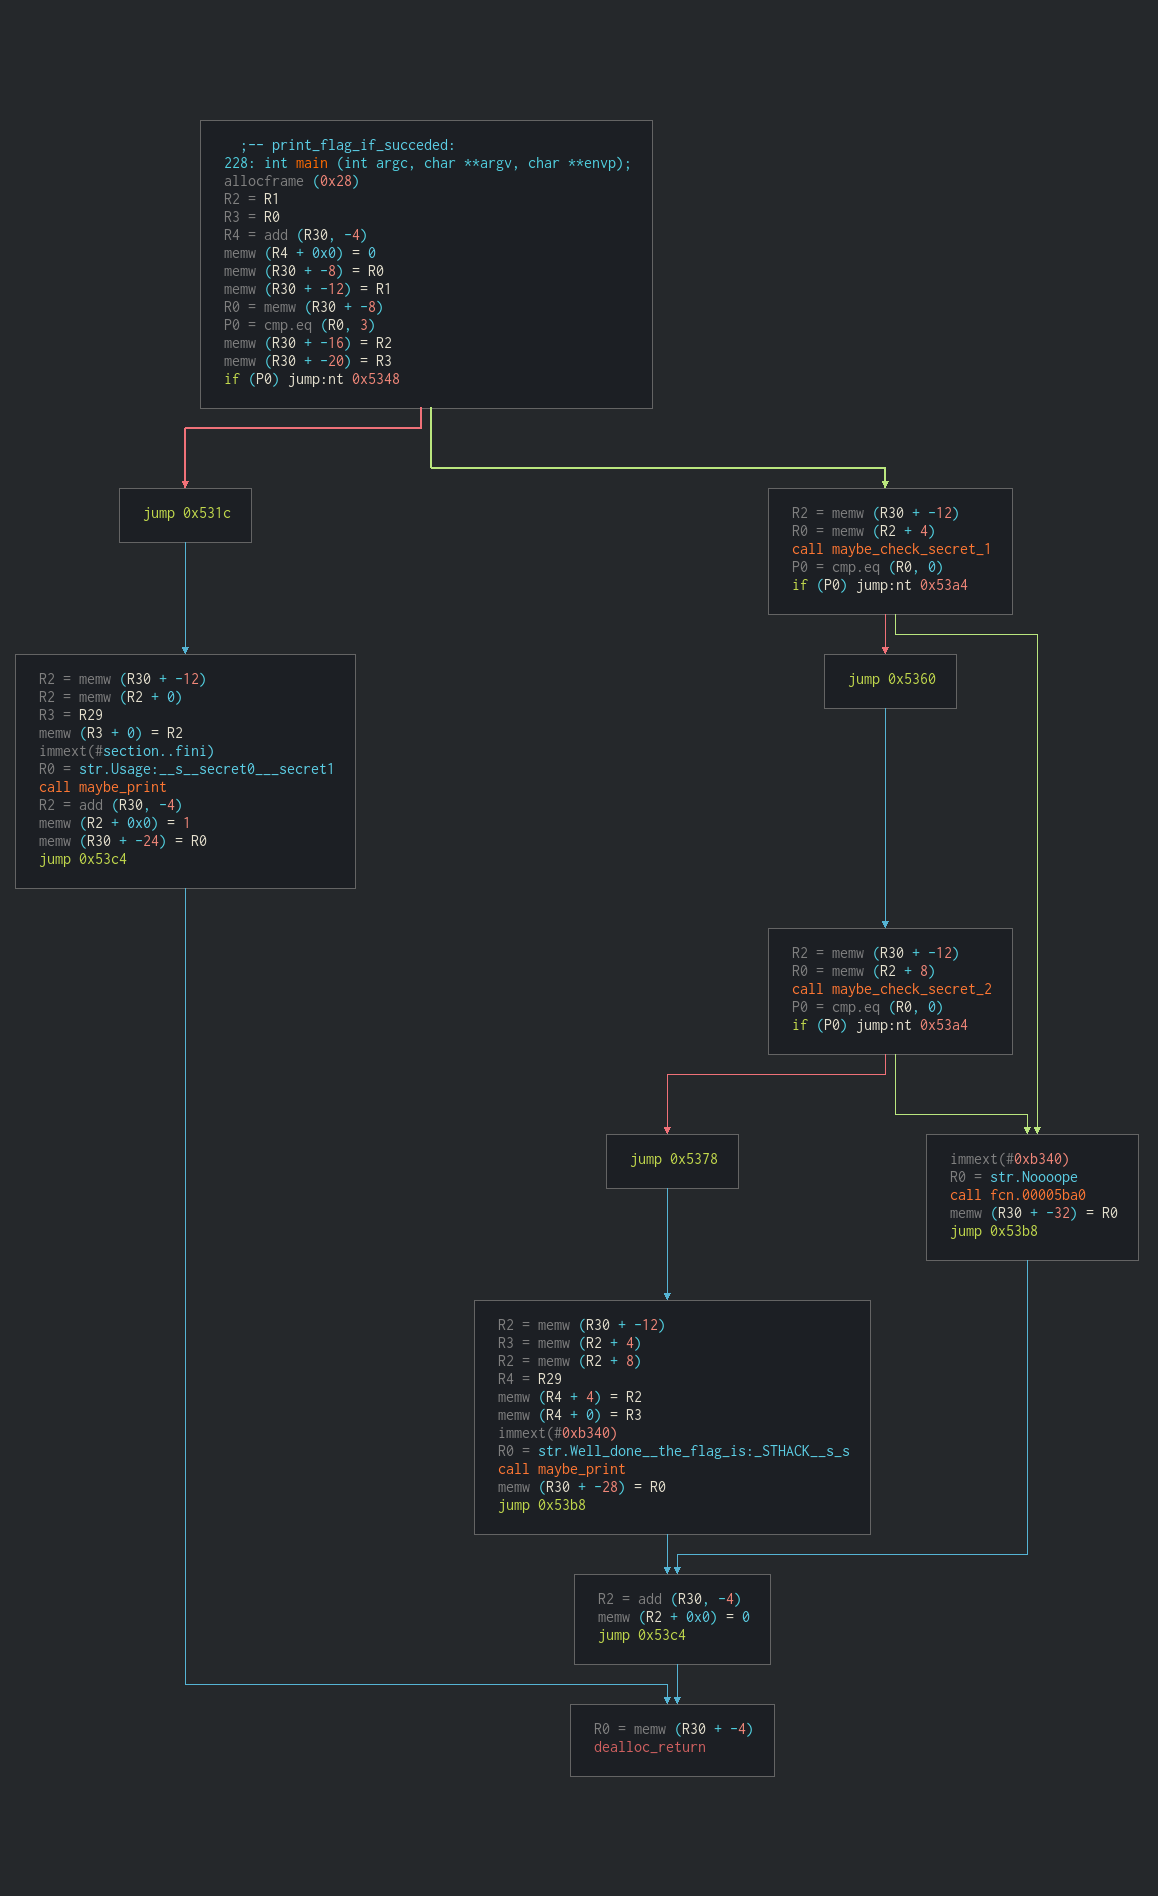The image size is (1158, 1896).
Task: Click 'R0 = memw (R30 + -4)' line
Action: (x=674, y=1729)
